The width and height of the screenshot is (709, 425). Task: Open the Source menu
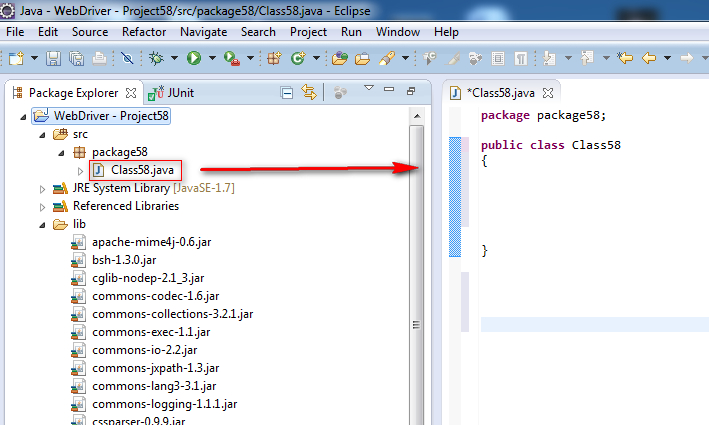tap(90, 32)
